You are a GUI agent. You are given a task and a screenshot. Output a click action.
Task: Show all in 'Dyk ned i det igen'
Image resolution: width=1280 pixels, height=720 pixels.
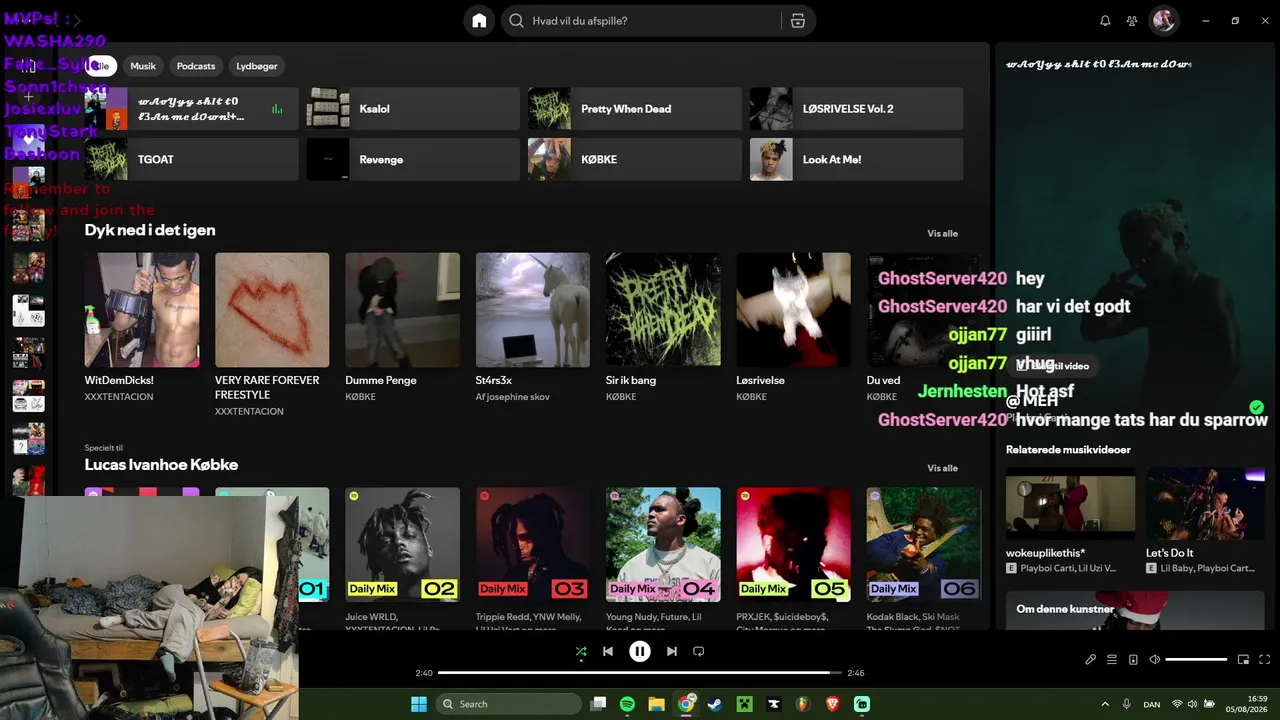pos(942,233)
